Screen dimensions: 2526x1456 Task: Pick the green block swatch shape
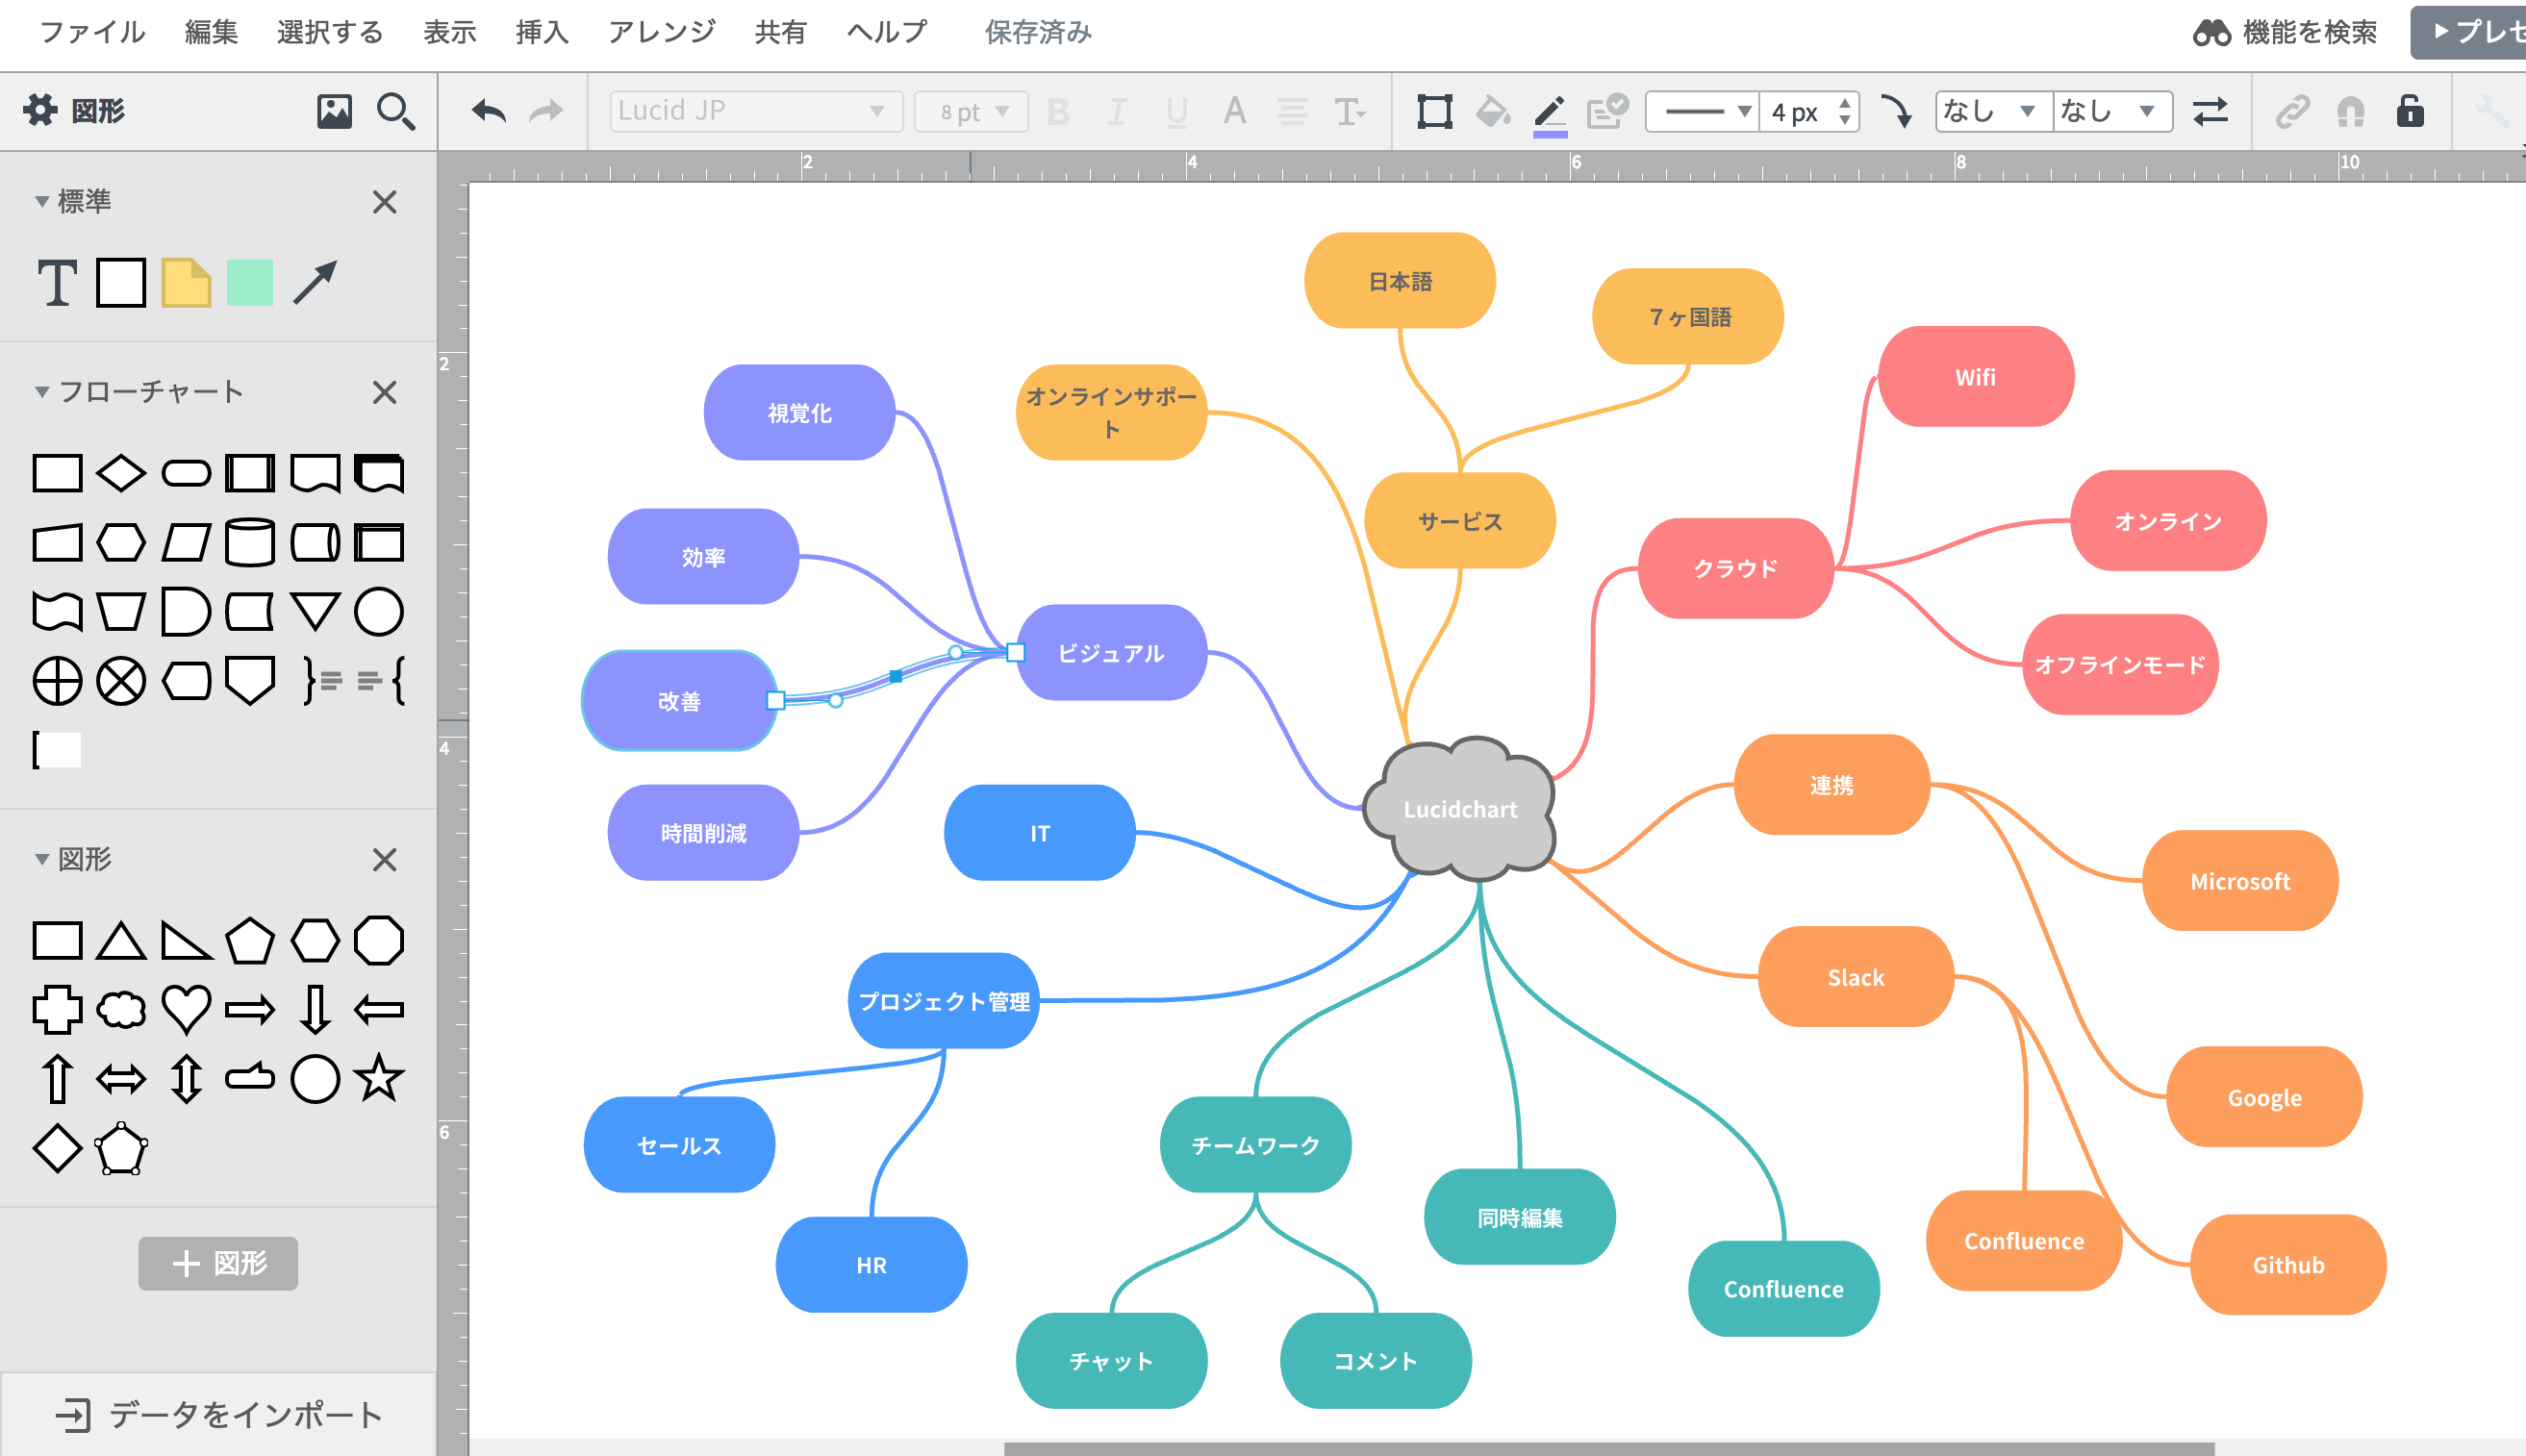pyautogui.click(x=250, y=283)
